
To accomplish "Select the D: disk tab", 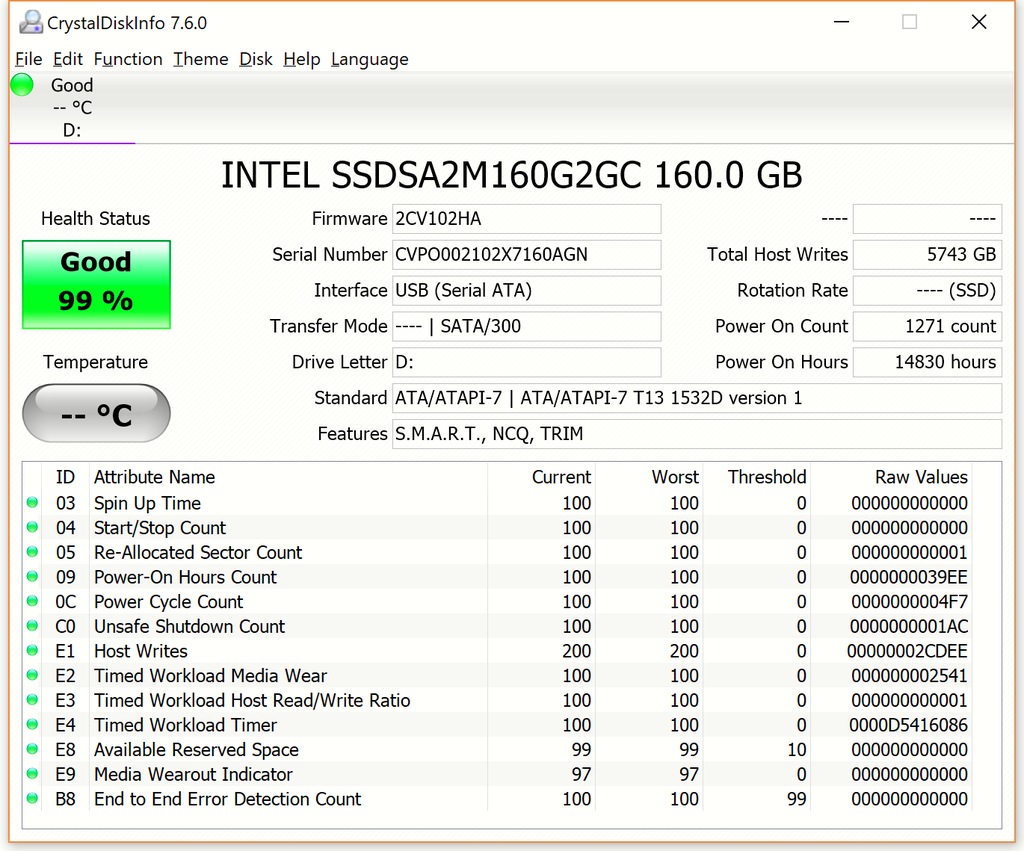I will [72, 108].
